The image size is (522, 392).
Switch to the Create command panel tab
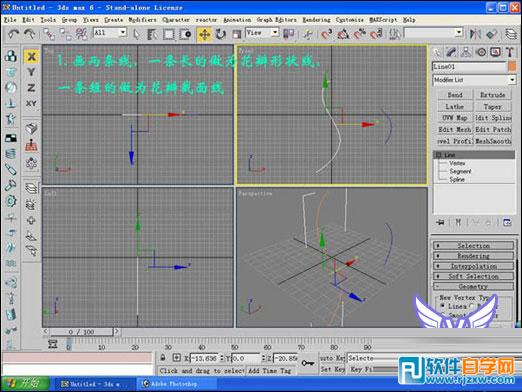pyautogui.click(x=437, y=52)
